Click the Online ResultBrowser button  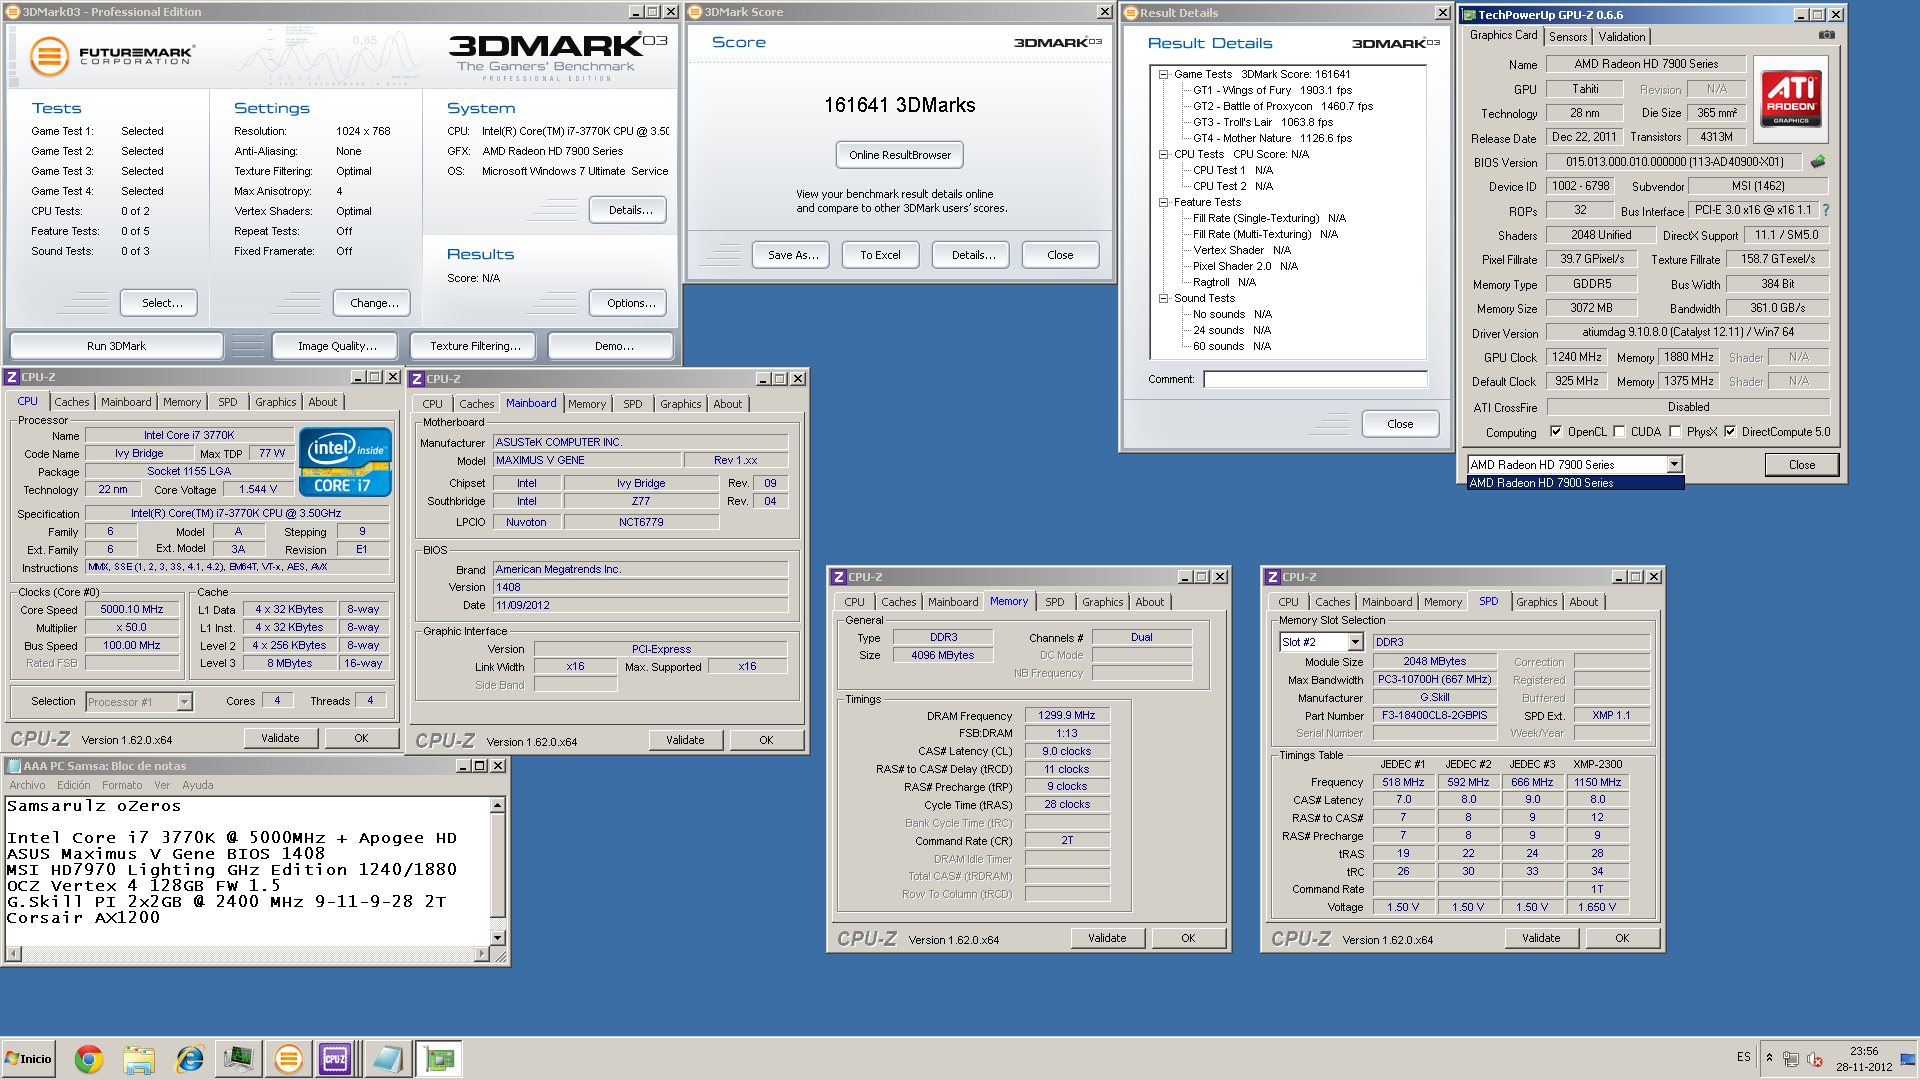[899, 155]
